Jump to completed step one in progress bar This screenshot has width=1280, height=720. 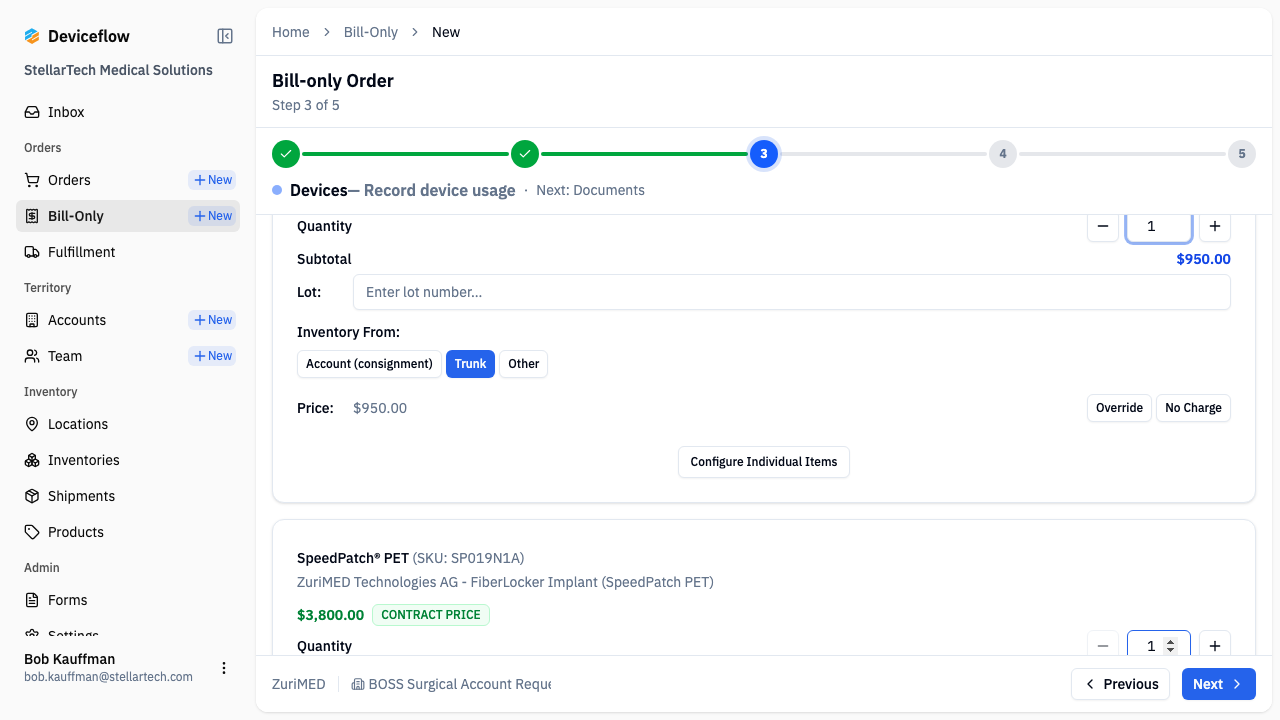(286, 154)
